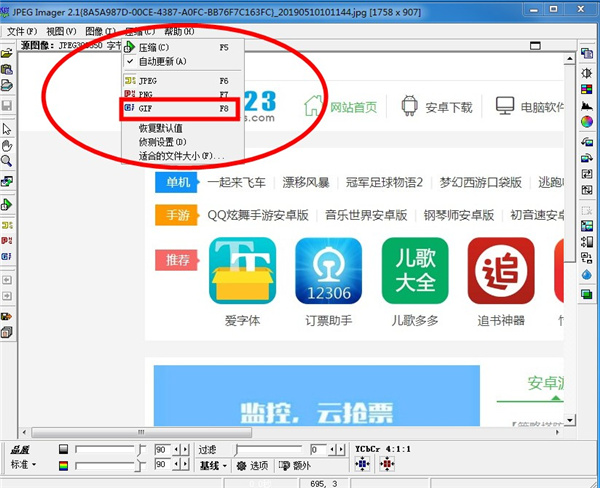Click the scanner acquire icon on left toolbar
The width and height of the screenshot is (600, 488).
[x=7, y=85]
